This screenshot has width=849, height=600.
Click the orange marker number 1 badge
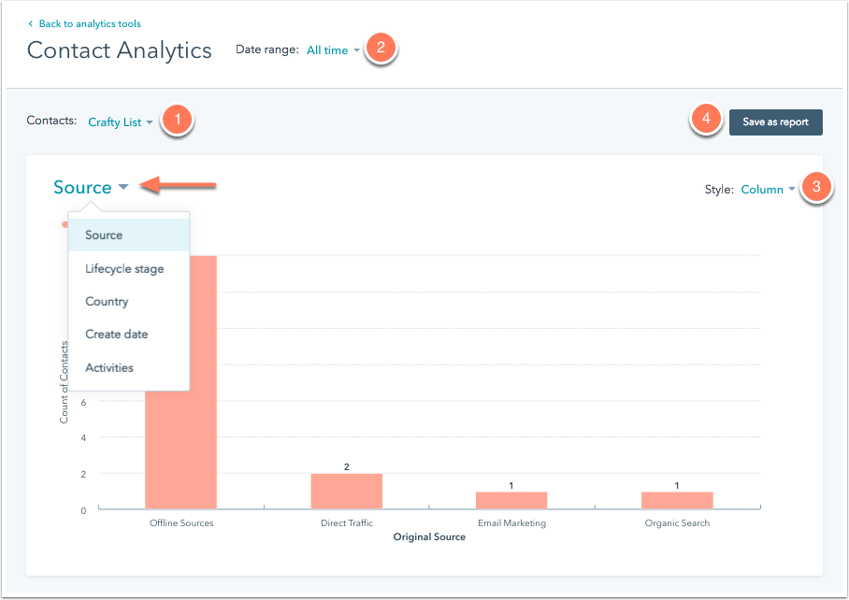point(178,121)
